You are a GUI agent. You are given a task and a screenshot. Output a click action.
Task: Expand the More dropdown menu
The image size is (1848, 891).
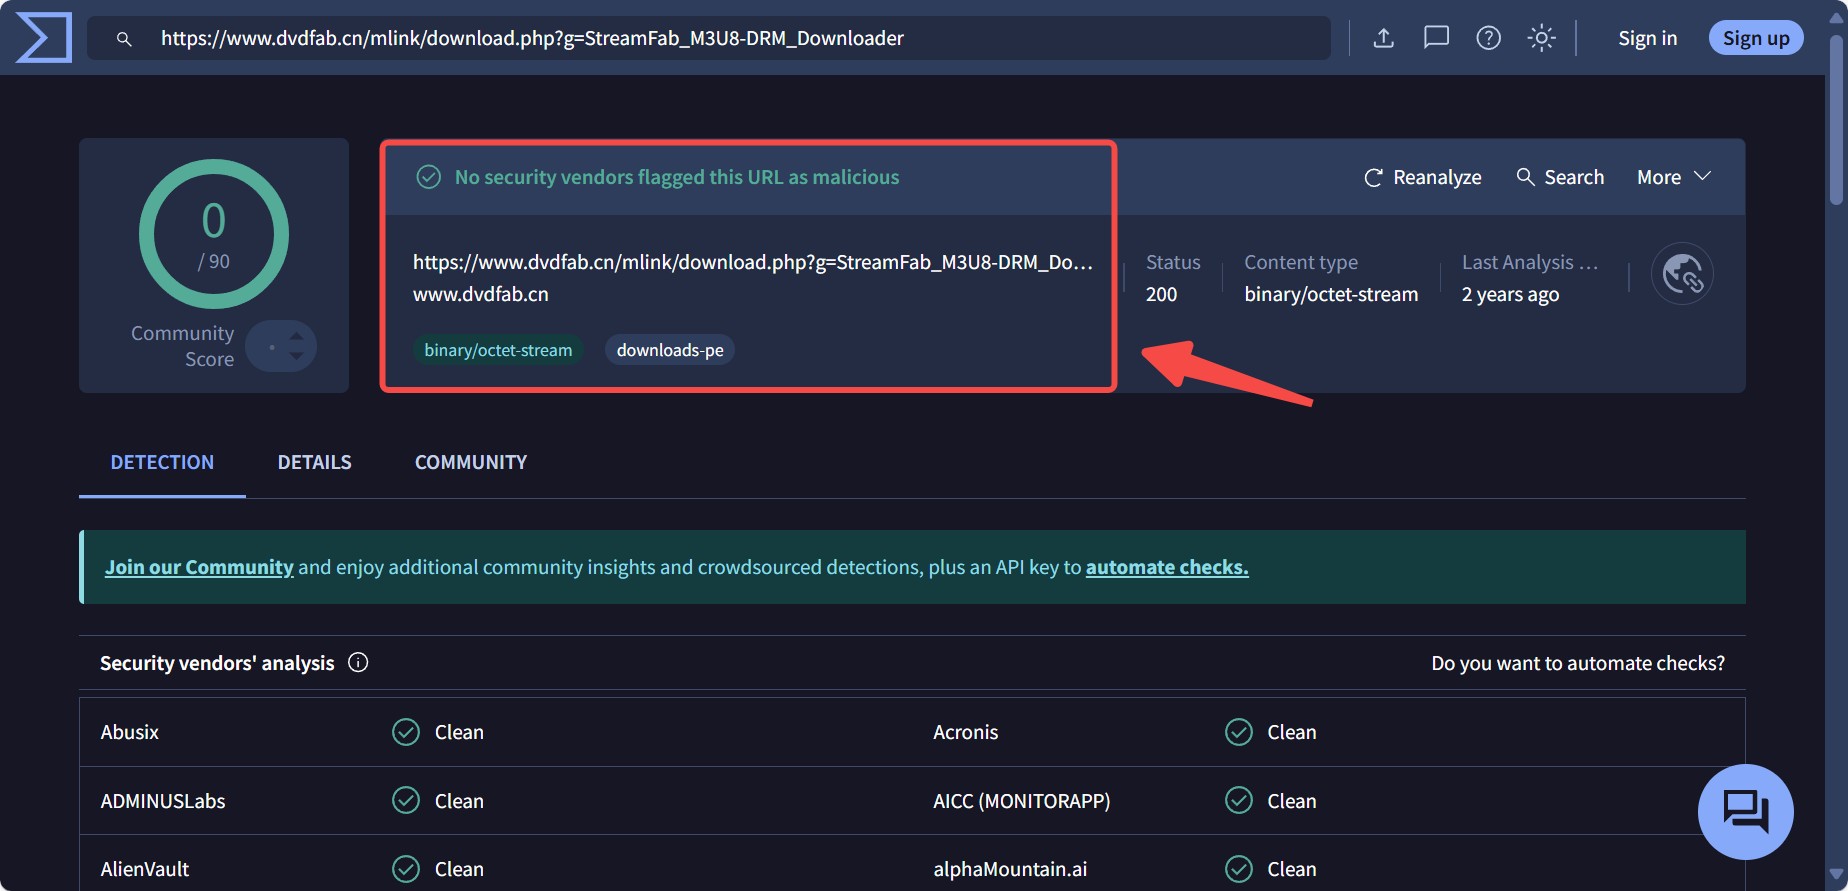pos(1674,177)
